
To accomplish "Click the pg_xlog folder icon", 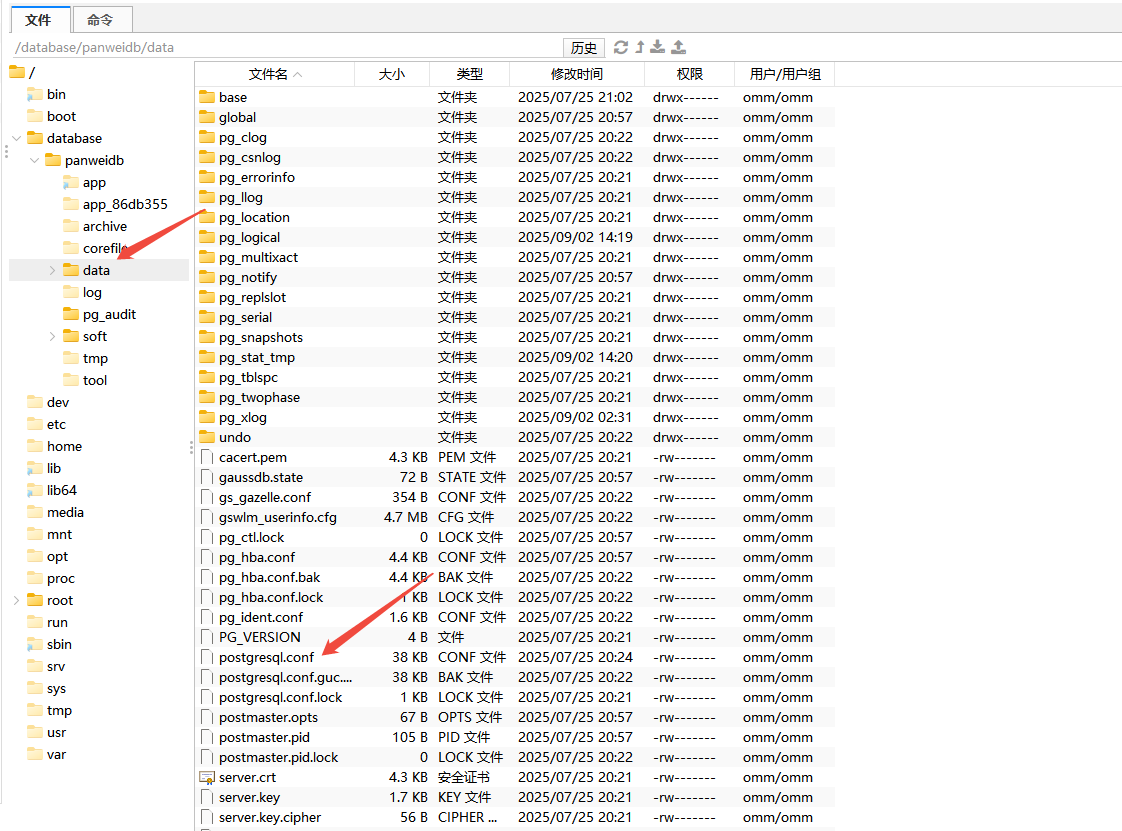I will (x=207, y=417).
